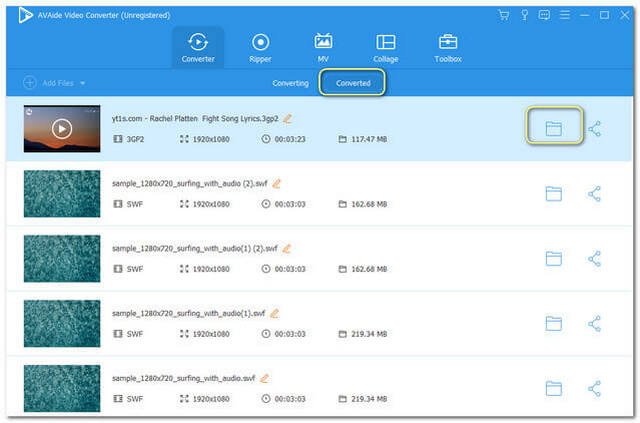
Task: Click resolution 1920x1080 of Fight Song row
Action: [x=211, y=139]
